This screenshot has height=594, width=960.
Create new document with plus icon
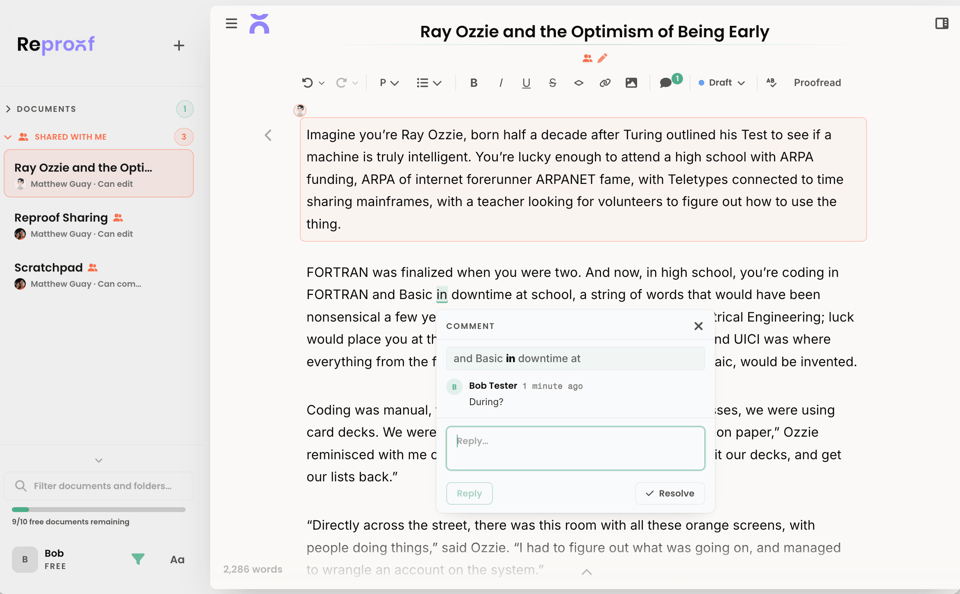179,45
